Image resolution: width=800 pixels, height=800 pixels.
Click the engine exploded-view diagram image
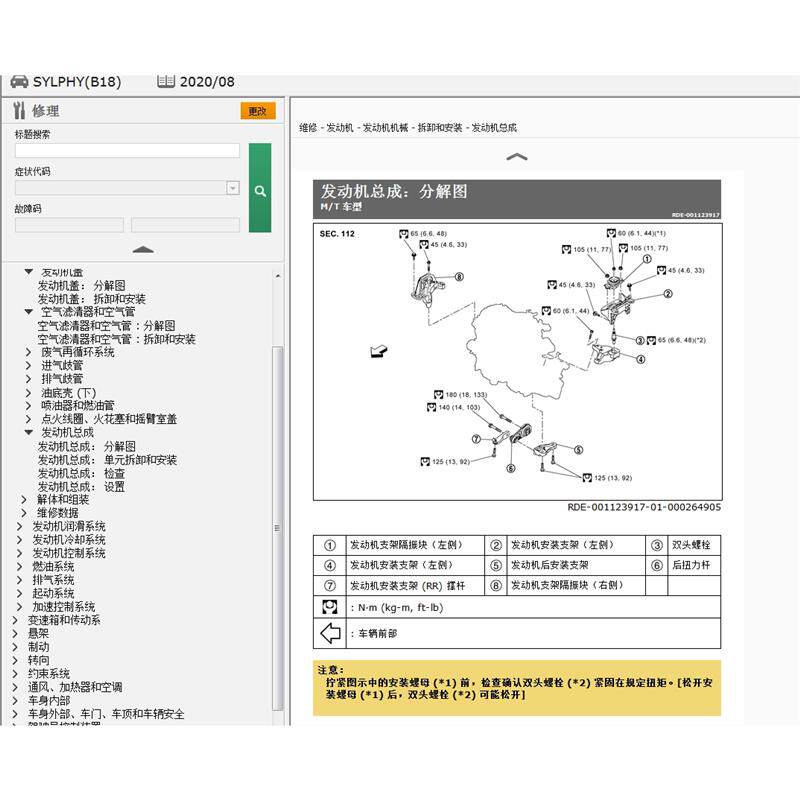[x=517, y=361]
